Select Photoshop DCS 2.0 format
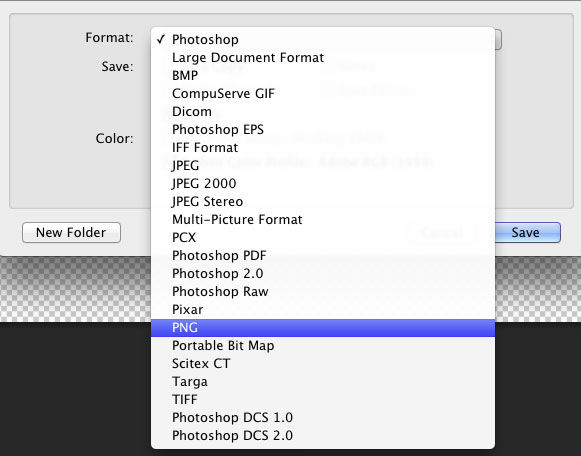581x456 pixels. coord(323,436)
